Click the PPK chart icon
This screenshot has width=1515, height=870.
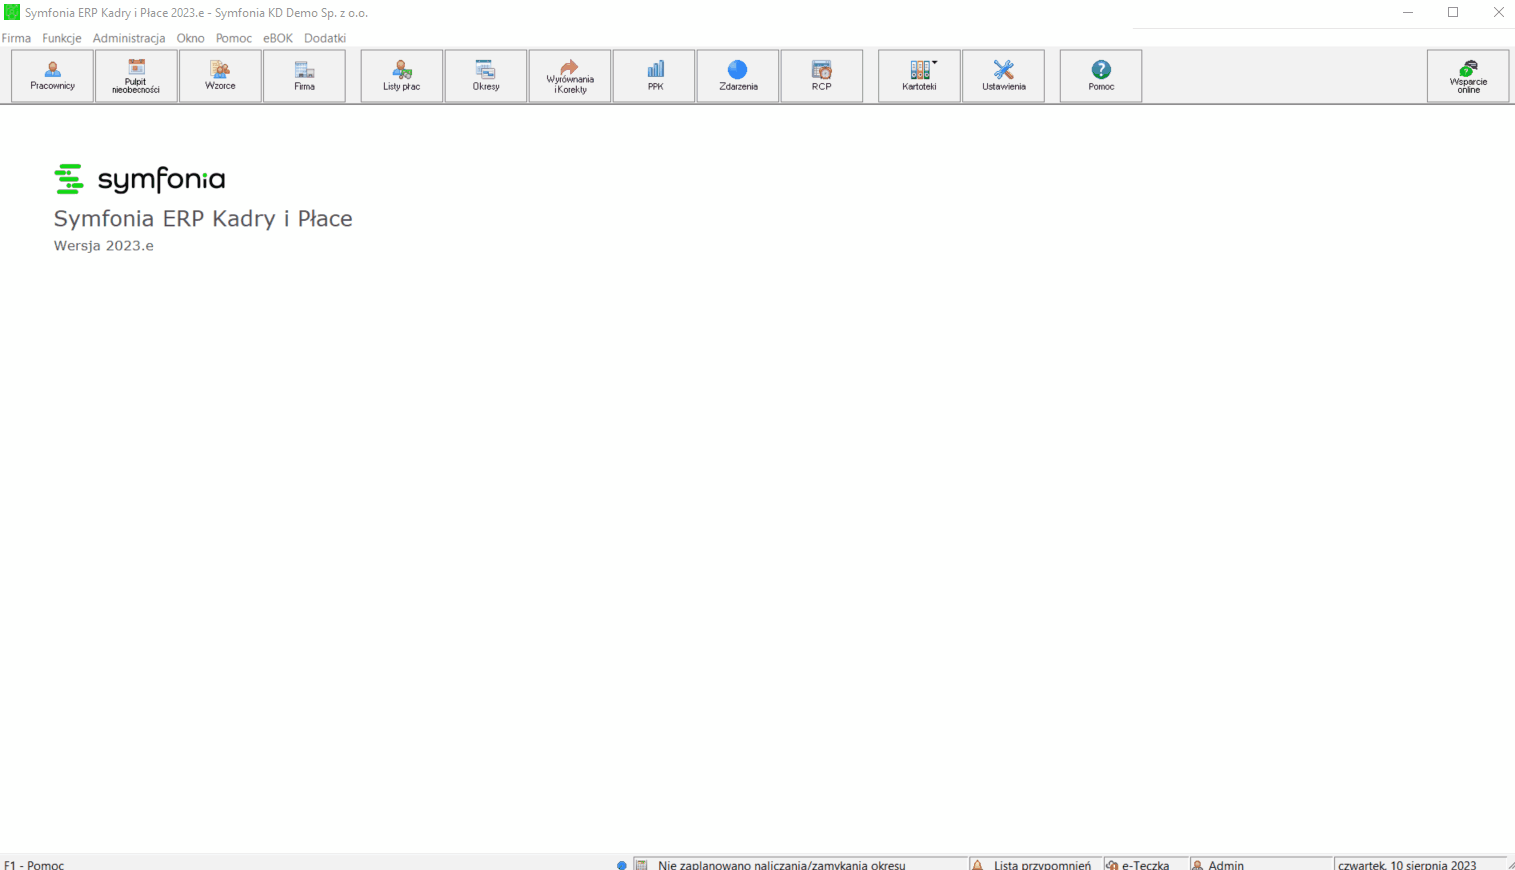(x=654, y=76)
